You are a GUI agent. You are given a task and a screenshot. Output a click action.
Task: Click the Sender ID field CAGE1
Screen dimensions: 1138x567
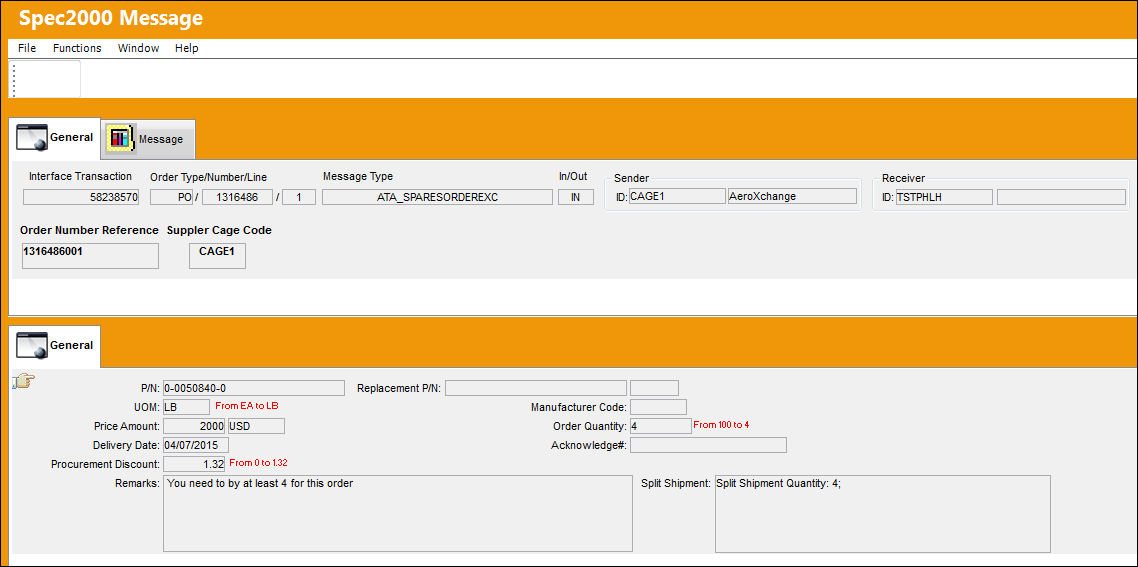point(676,197)
